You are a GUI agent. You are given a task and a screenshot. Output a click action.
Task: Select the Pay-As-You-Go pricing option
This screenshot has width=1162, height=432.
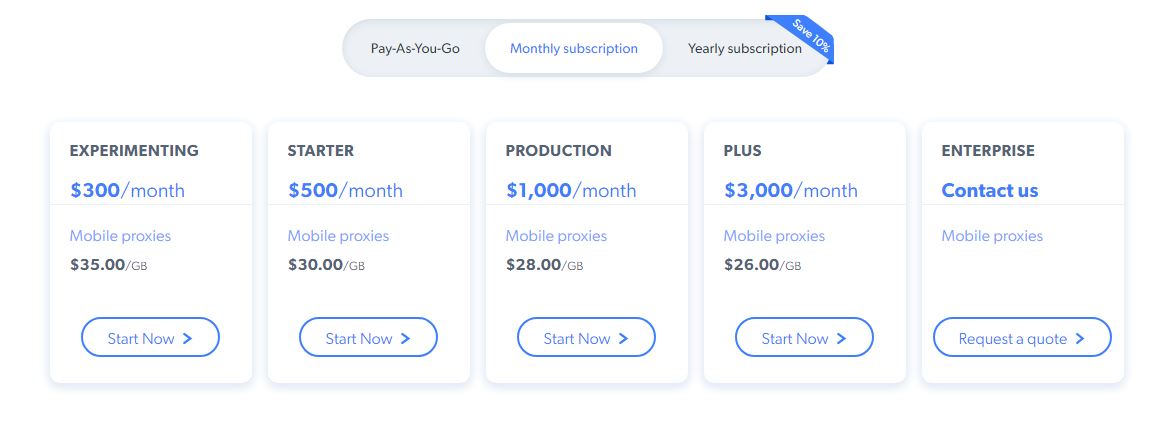coord(415,48)
